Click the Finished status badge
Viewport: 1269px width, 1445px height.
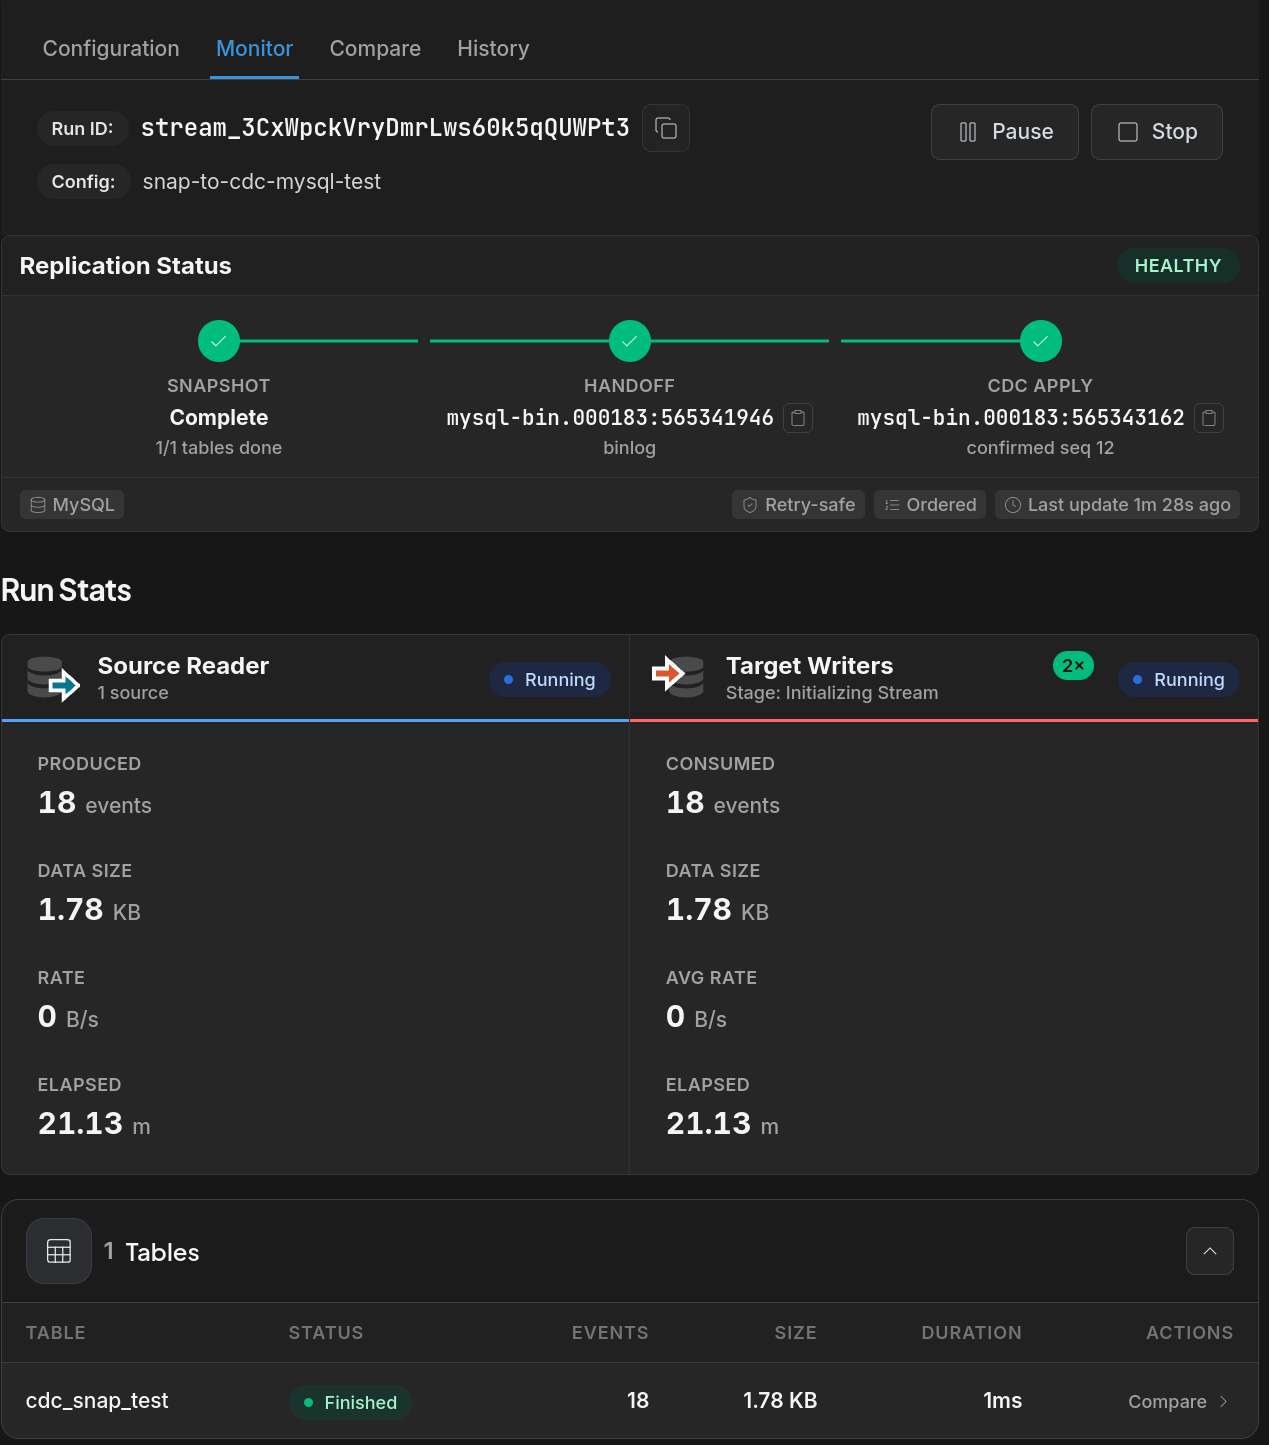coord(350,1402)
